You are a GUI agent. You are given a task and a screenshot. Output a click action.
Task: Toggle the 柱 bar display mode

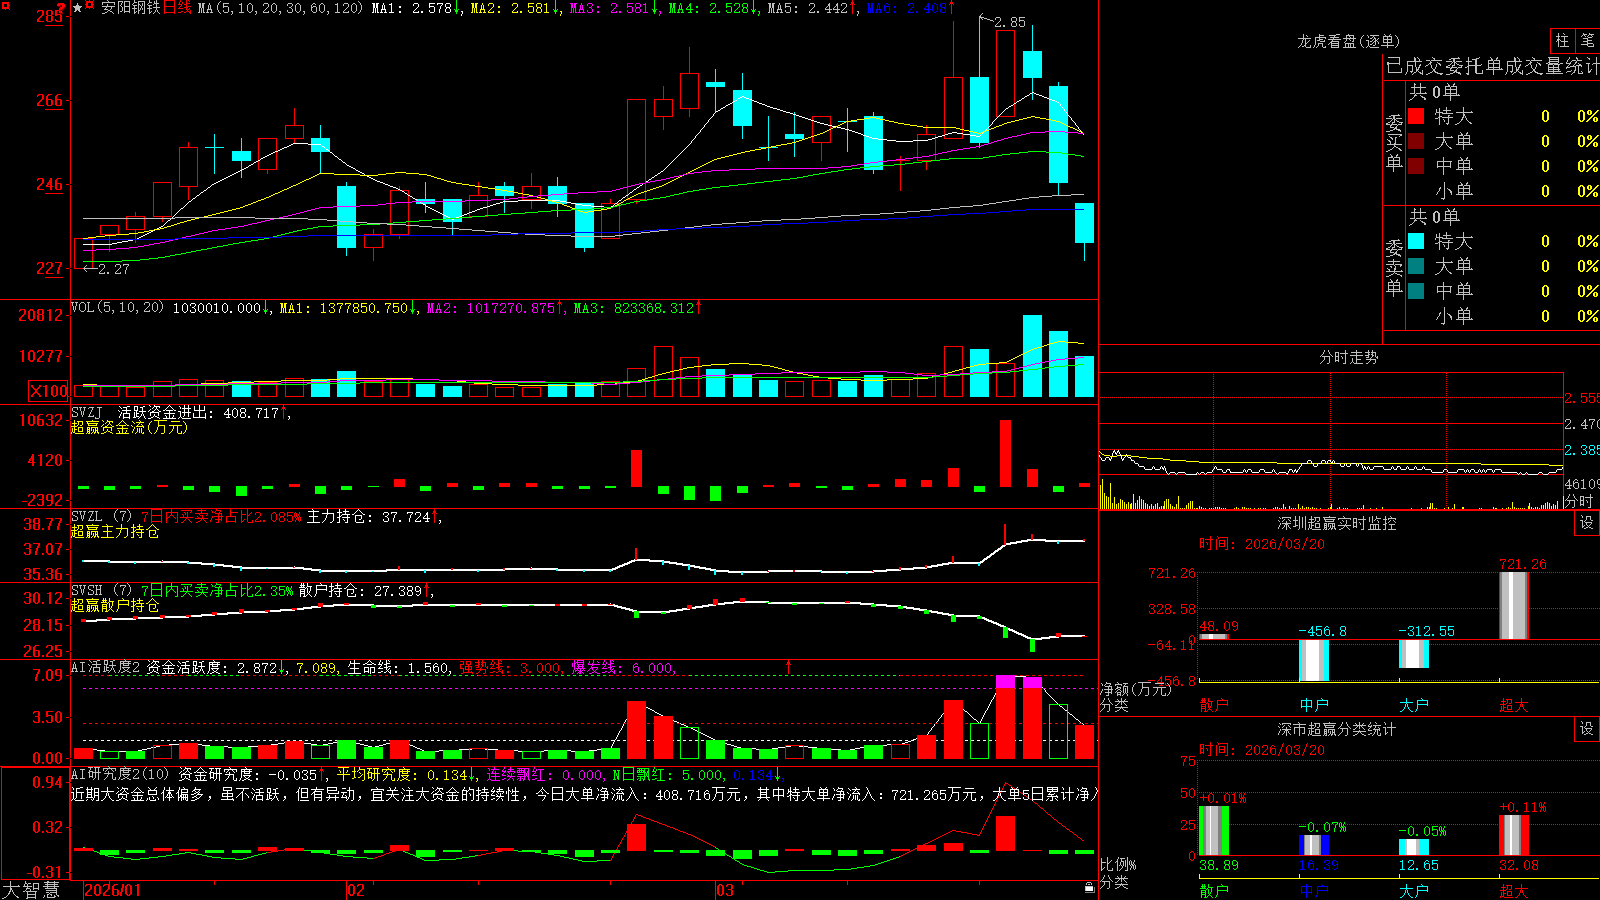tap(1562, 40)
